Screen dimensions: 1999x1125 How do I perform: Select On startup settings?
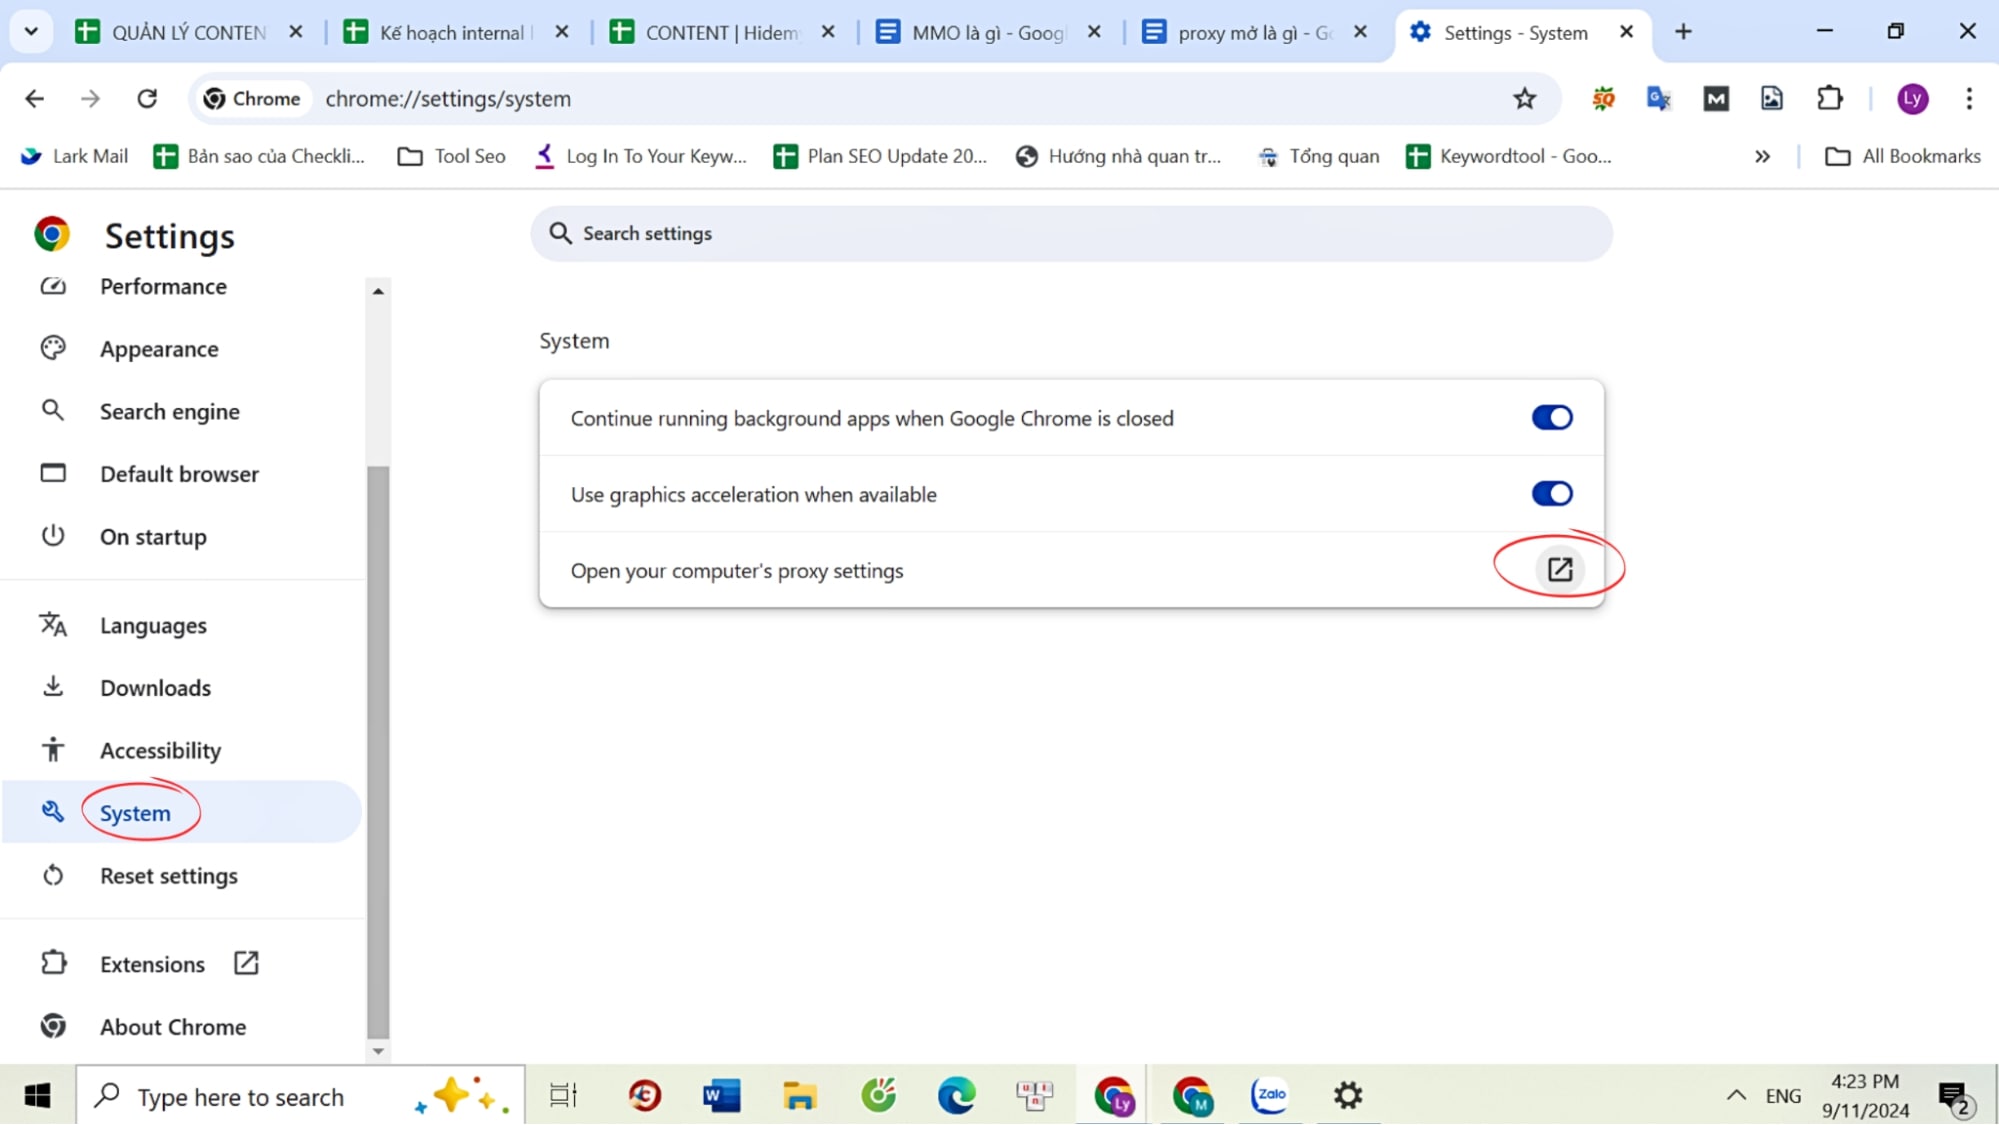click(152, 536)
